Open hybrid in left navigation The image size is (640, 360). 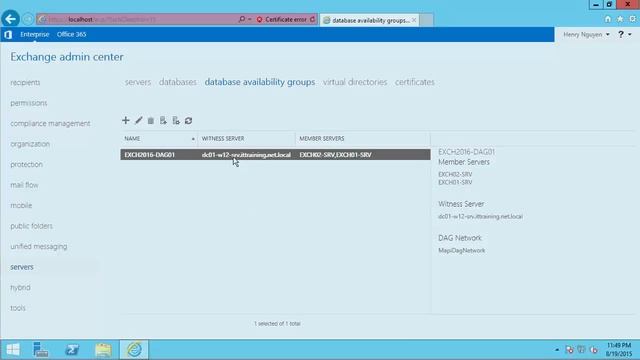tap(20, 287)
